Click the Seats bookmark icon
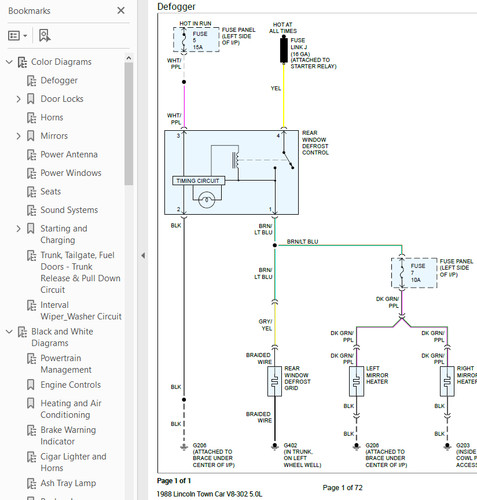Screen dimensions: 477x500 point(31,191)
